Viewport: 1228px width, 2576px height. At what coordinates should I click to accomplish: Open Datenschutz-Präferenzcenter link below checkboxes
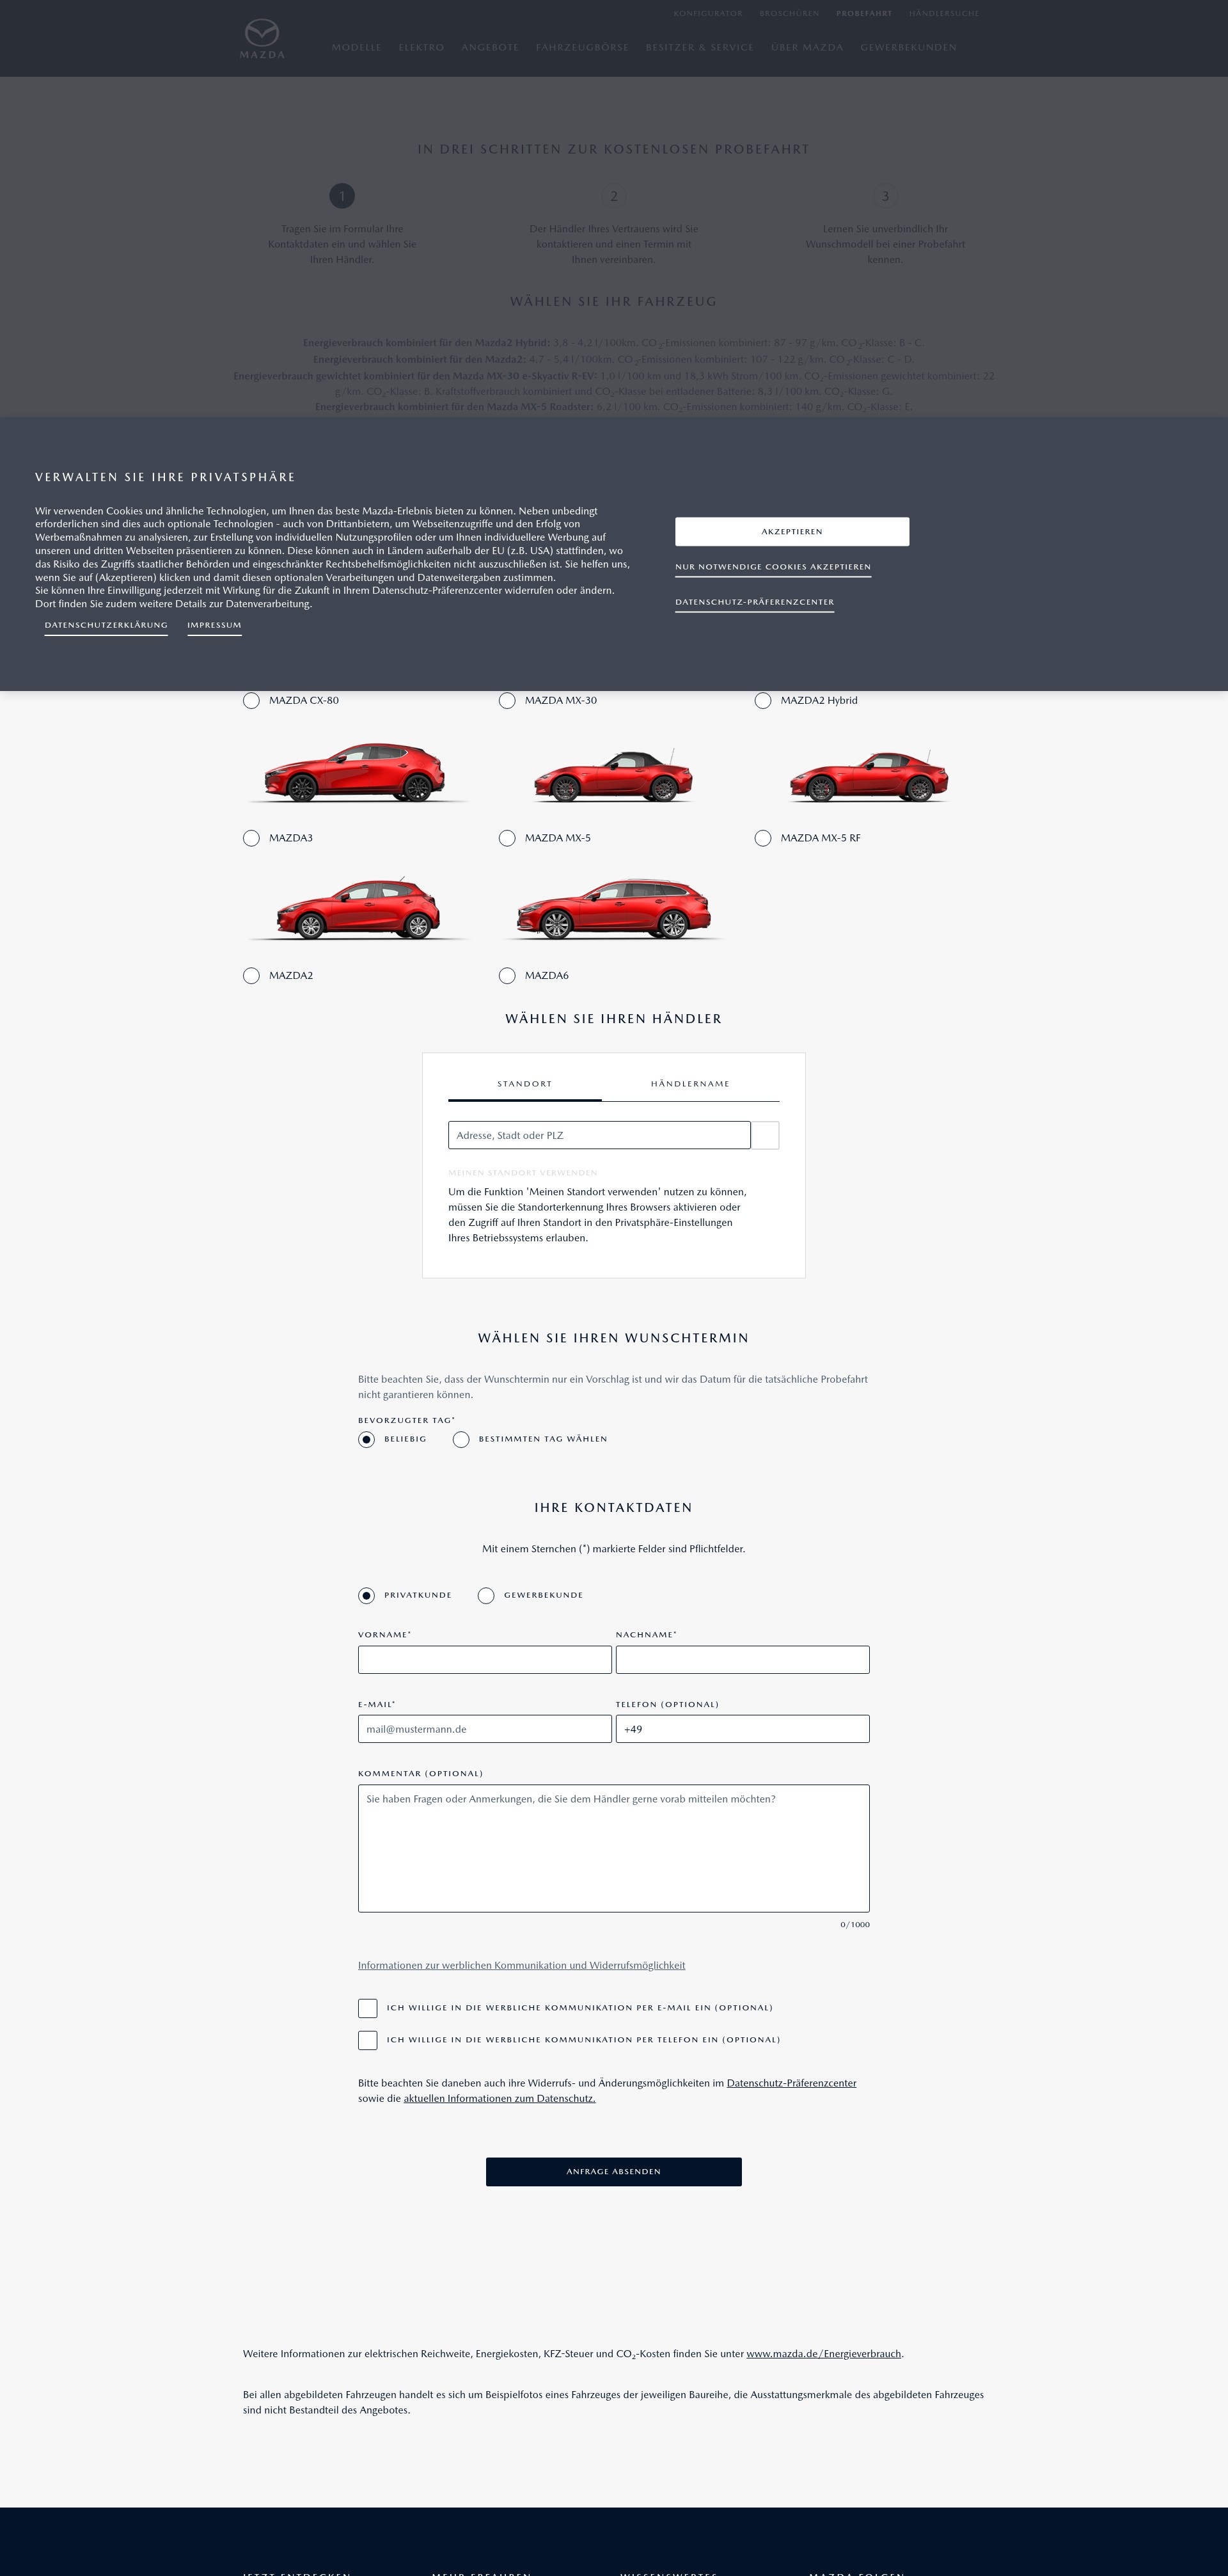(792, 2083)
